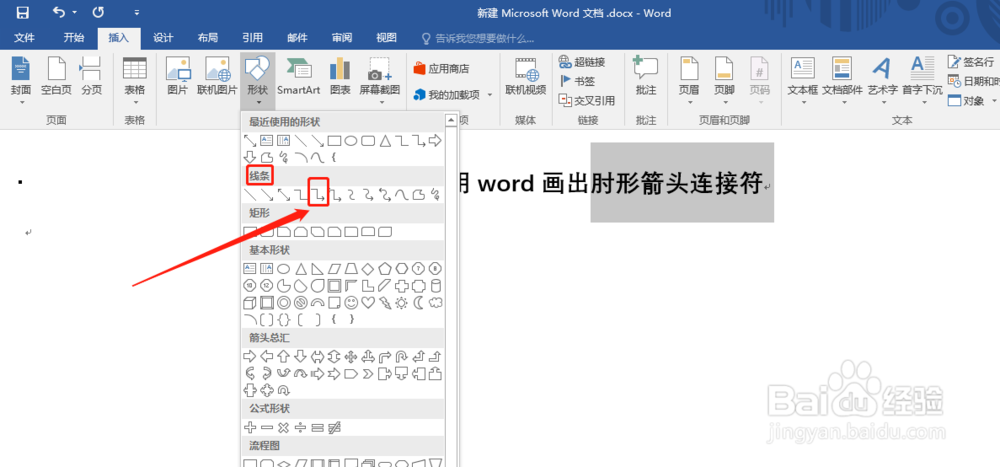Viewport: 1000px width, 467px height.
Task: Select the left-right block arrow
Action: [x=318, y=355]
